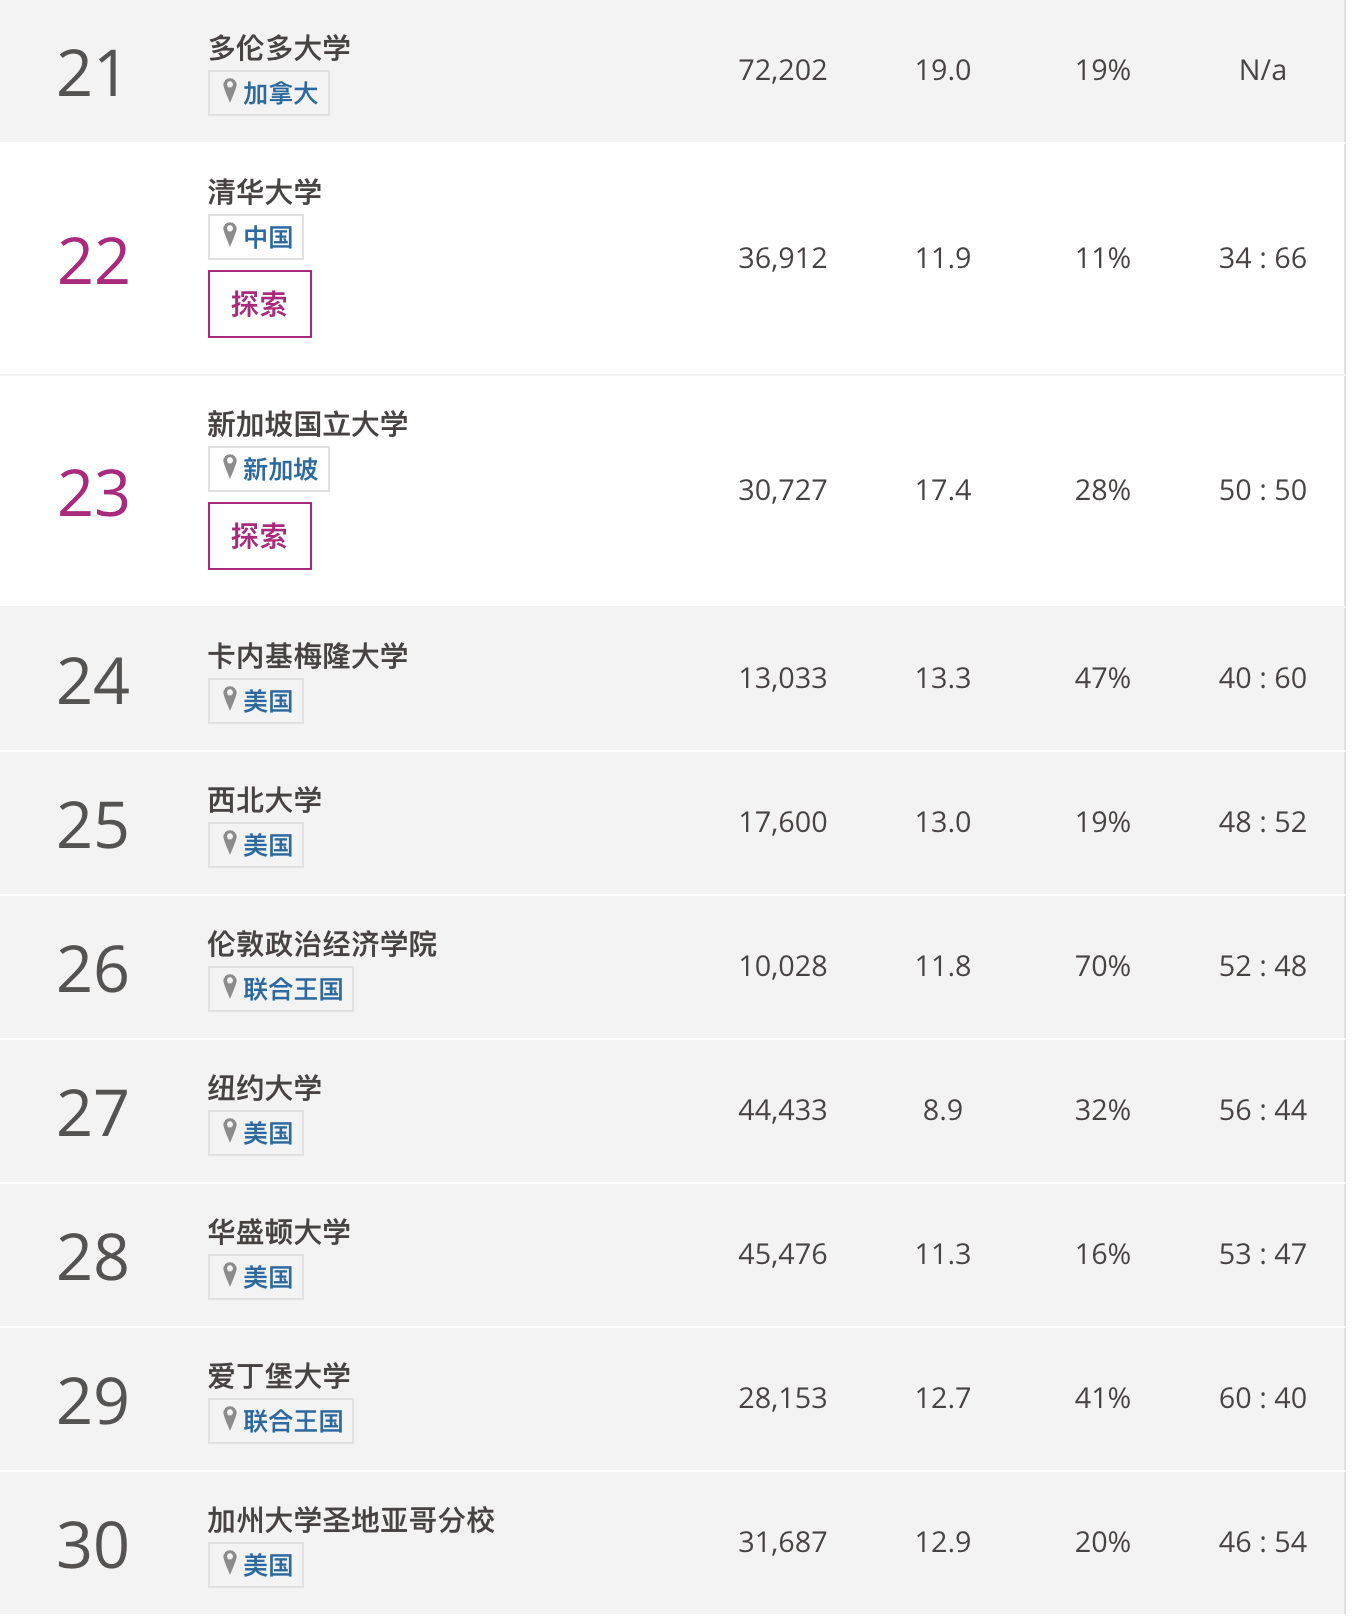Click the 美国 tag under 西北大学
This screenshot has width=1352, height=1616.
click(256, 845)
